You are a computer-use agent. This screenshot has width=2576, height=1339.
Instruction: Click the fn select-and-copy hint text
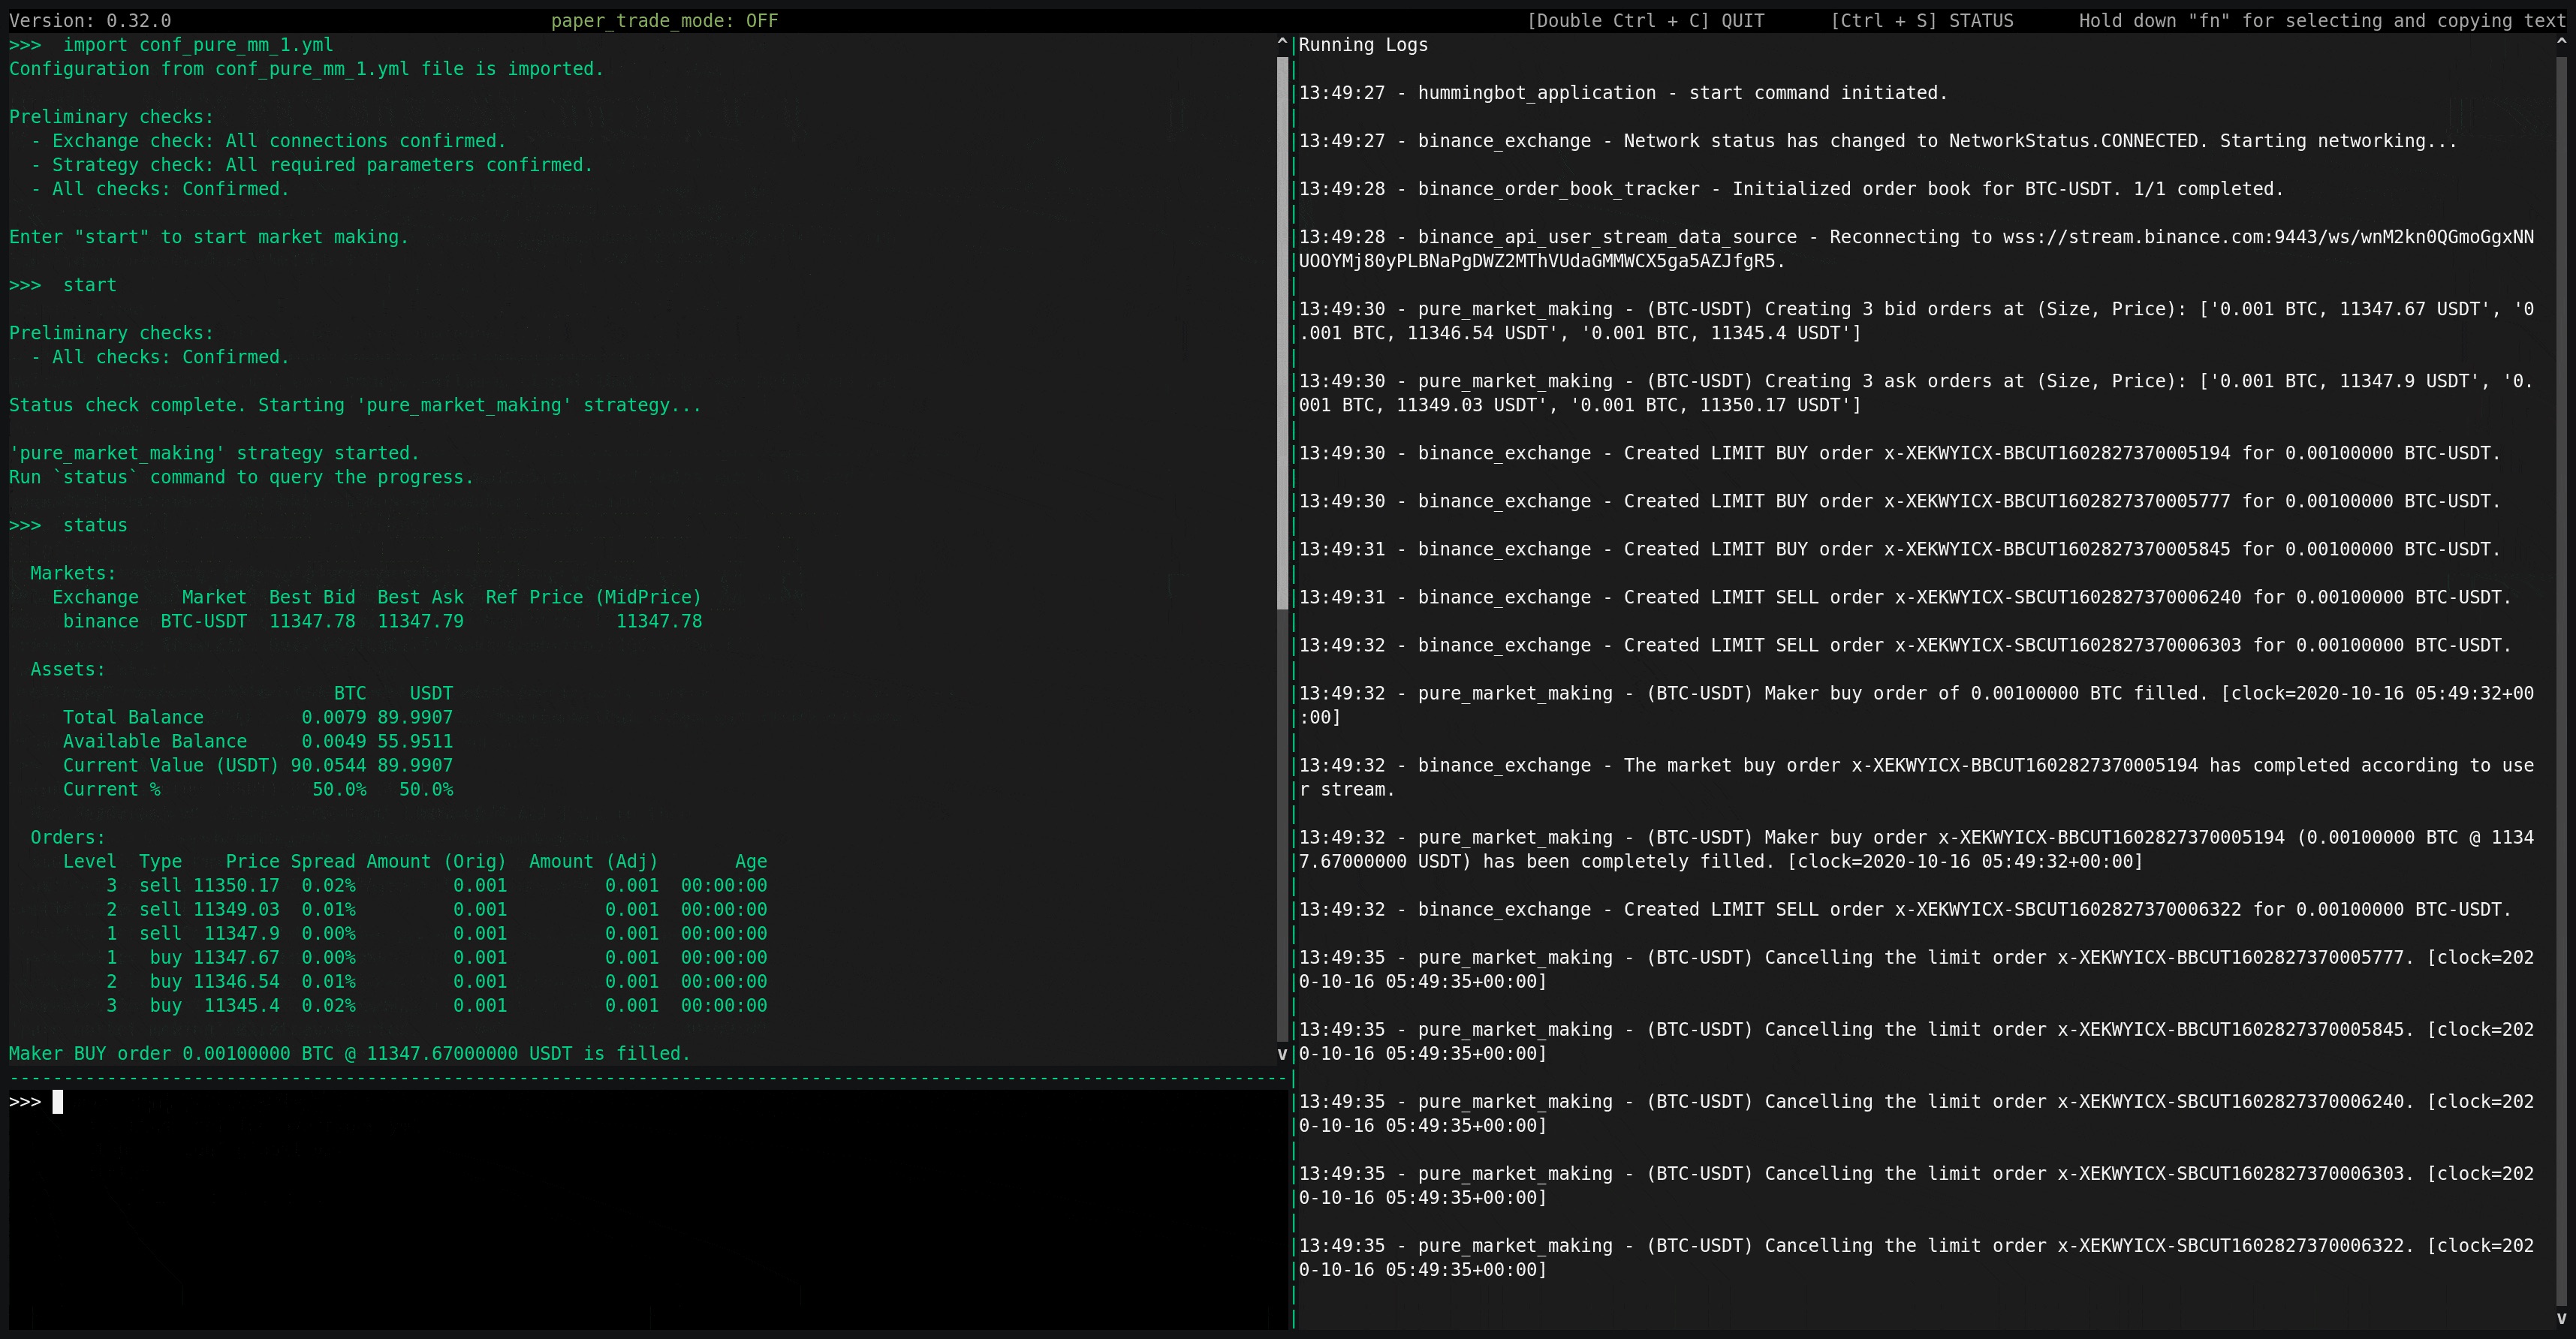(x=2321, y=21)
